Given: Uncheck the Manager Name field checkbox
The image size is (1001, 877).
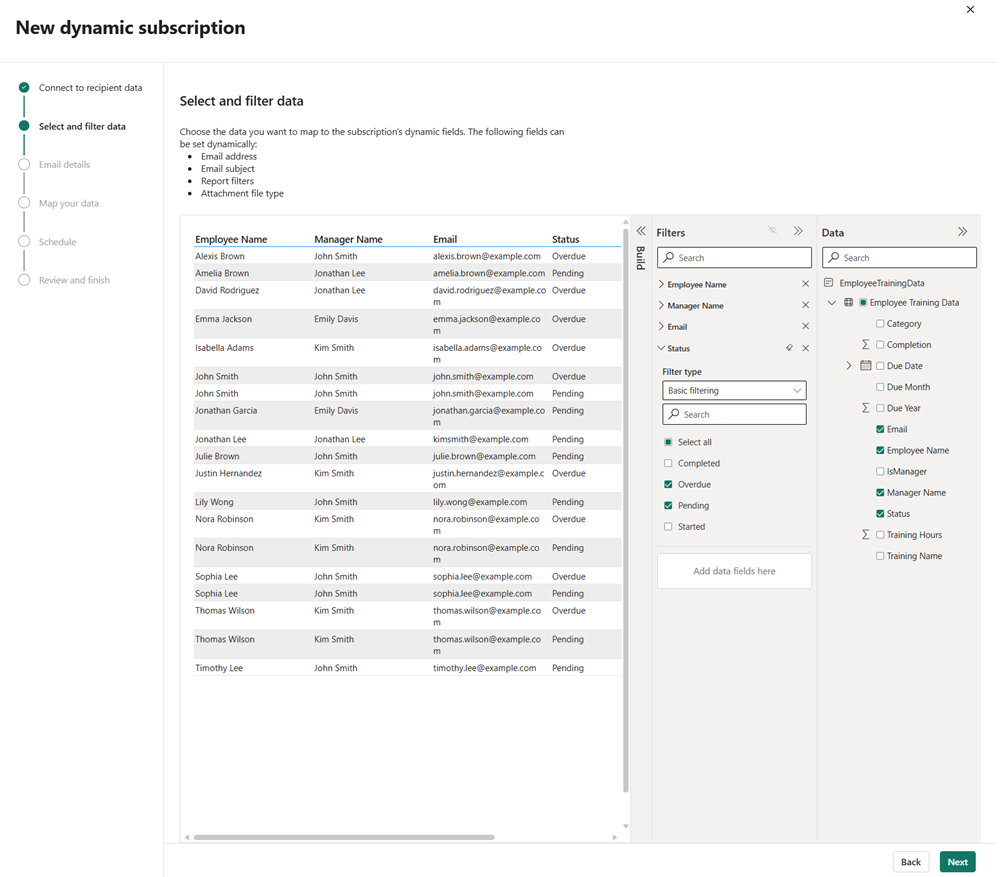Looking at the screenshot, I should pos(880,492).
